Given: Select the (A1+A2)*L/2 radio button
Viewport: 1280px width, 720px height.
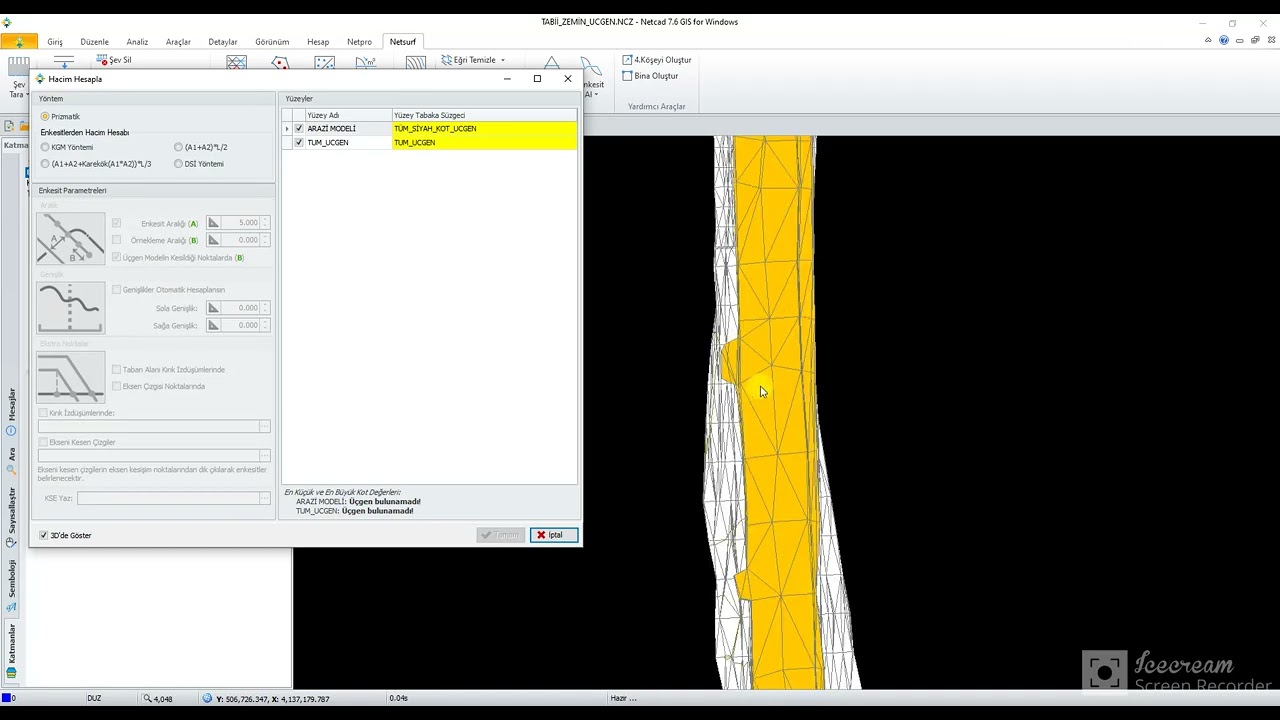Looking at the screenshot, I should [x=178, y=147].
